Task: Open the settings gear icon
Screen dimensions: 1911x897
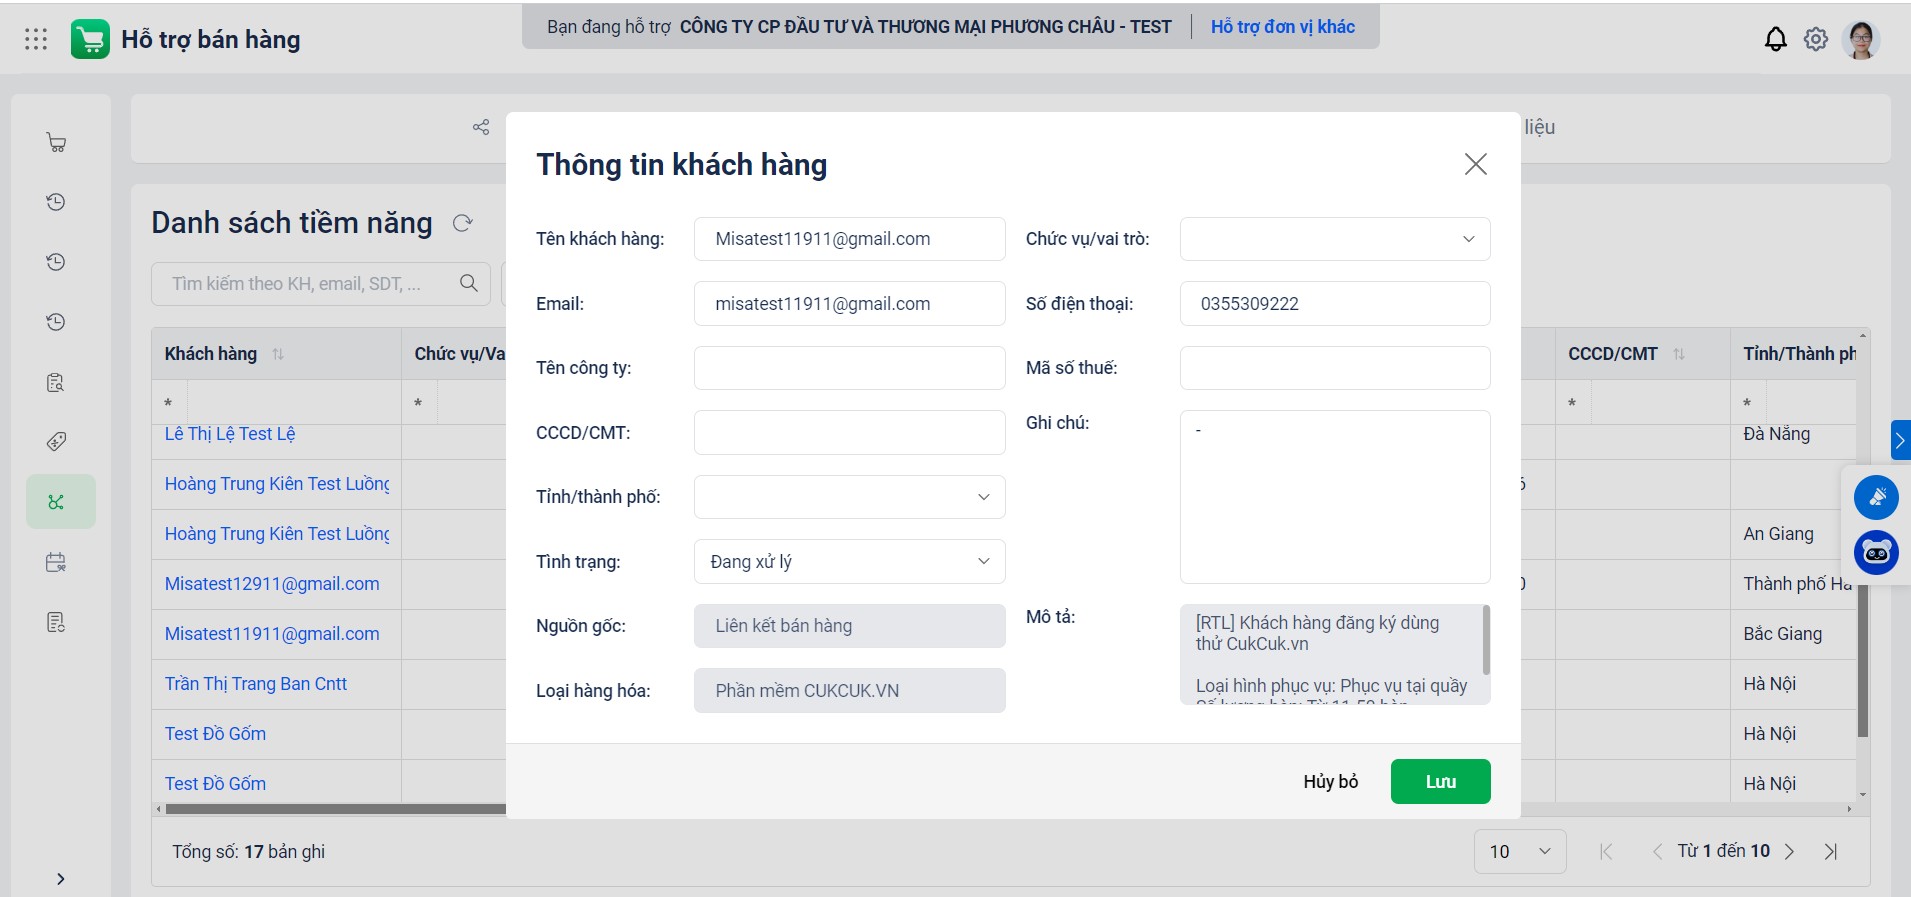Action: pyautogui.click(x=1815, y=39)
